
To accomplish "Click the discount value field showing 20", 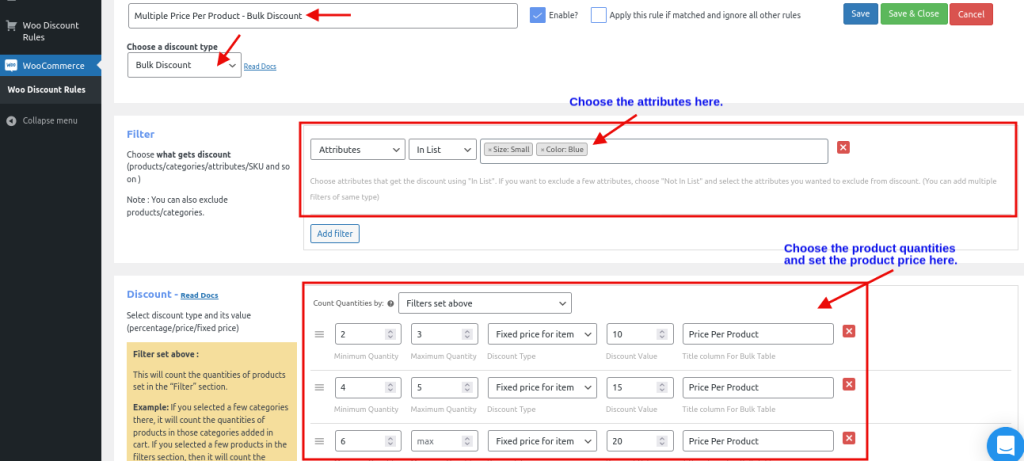I will 639,441.
